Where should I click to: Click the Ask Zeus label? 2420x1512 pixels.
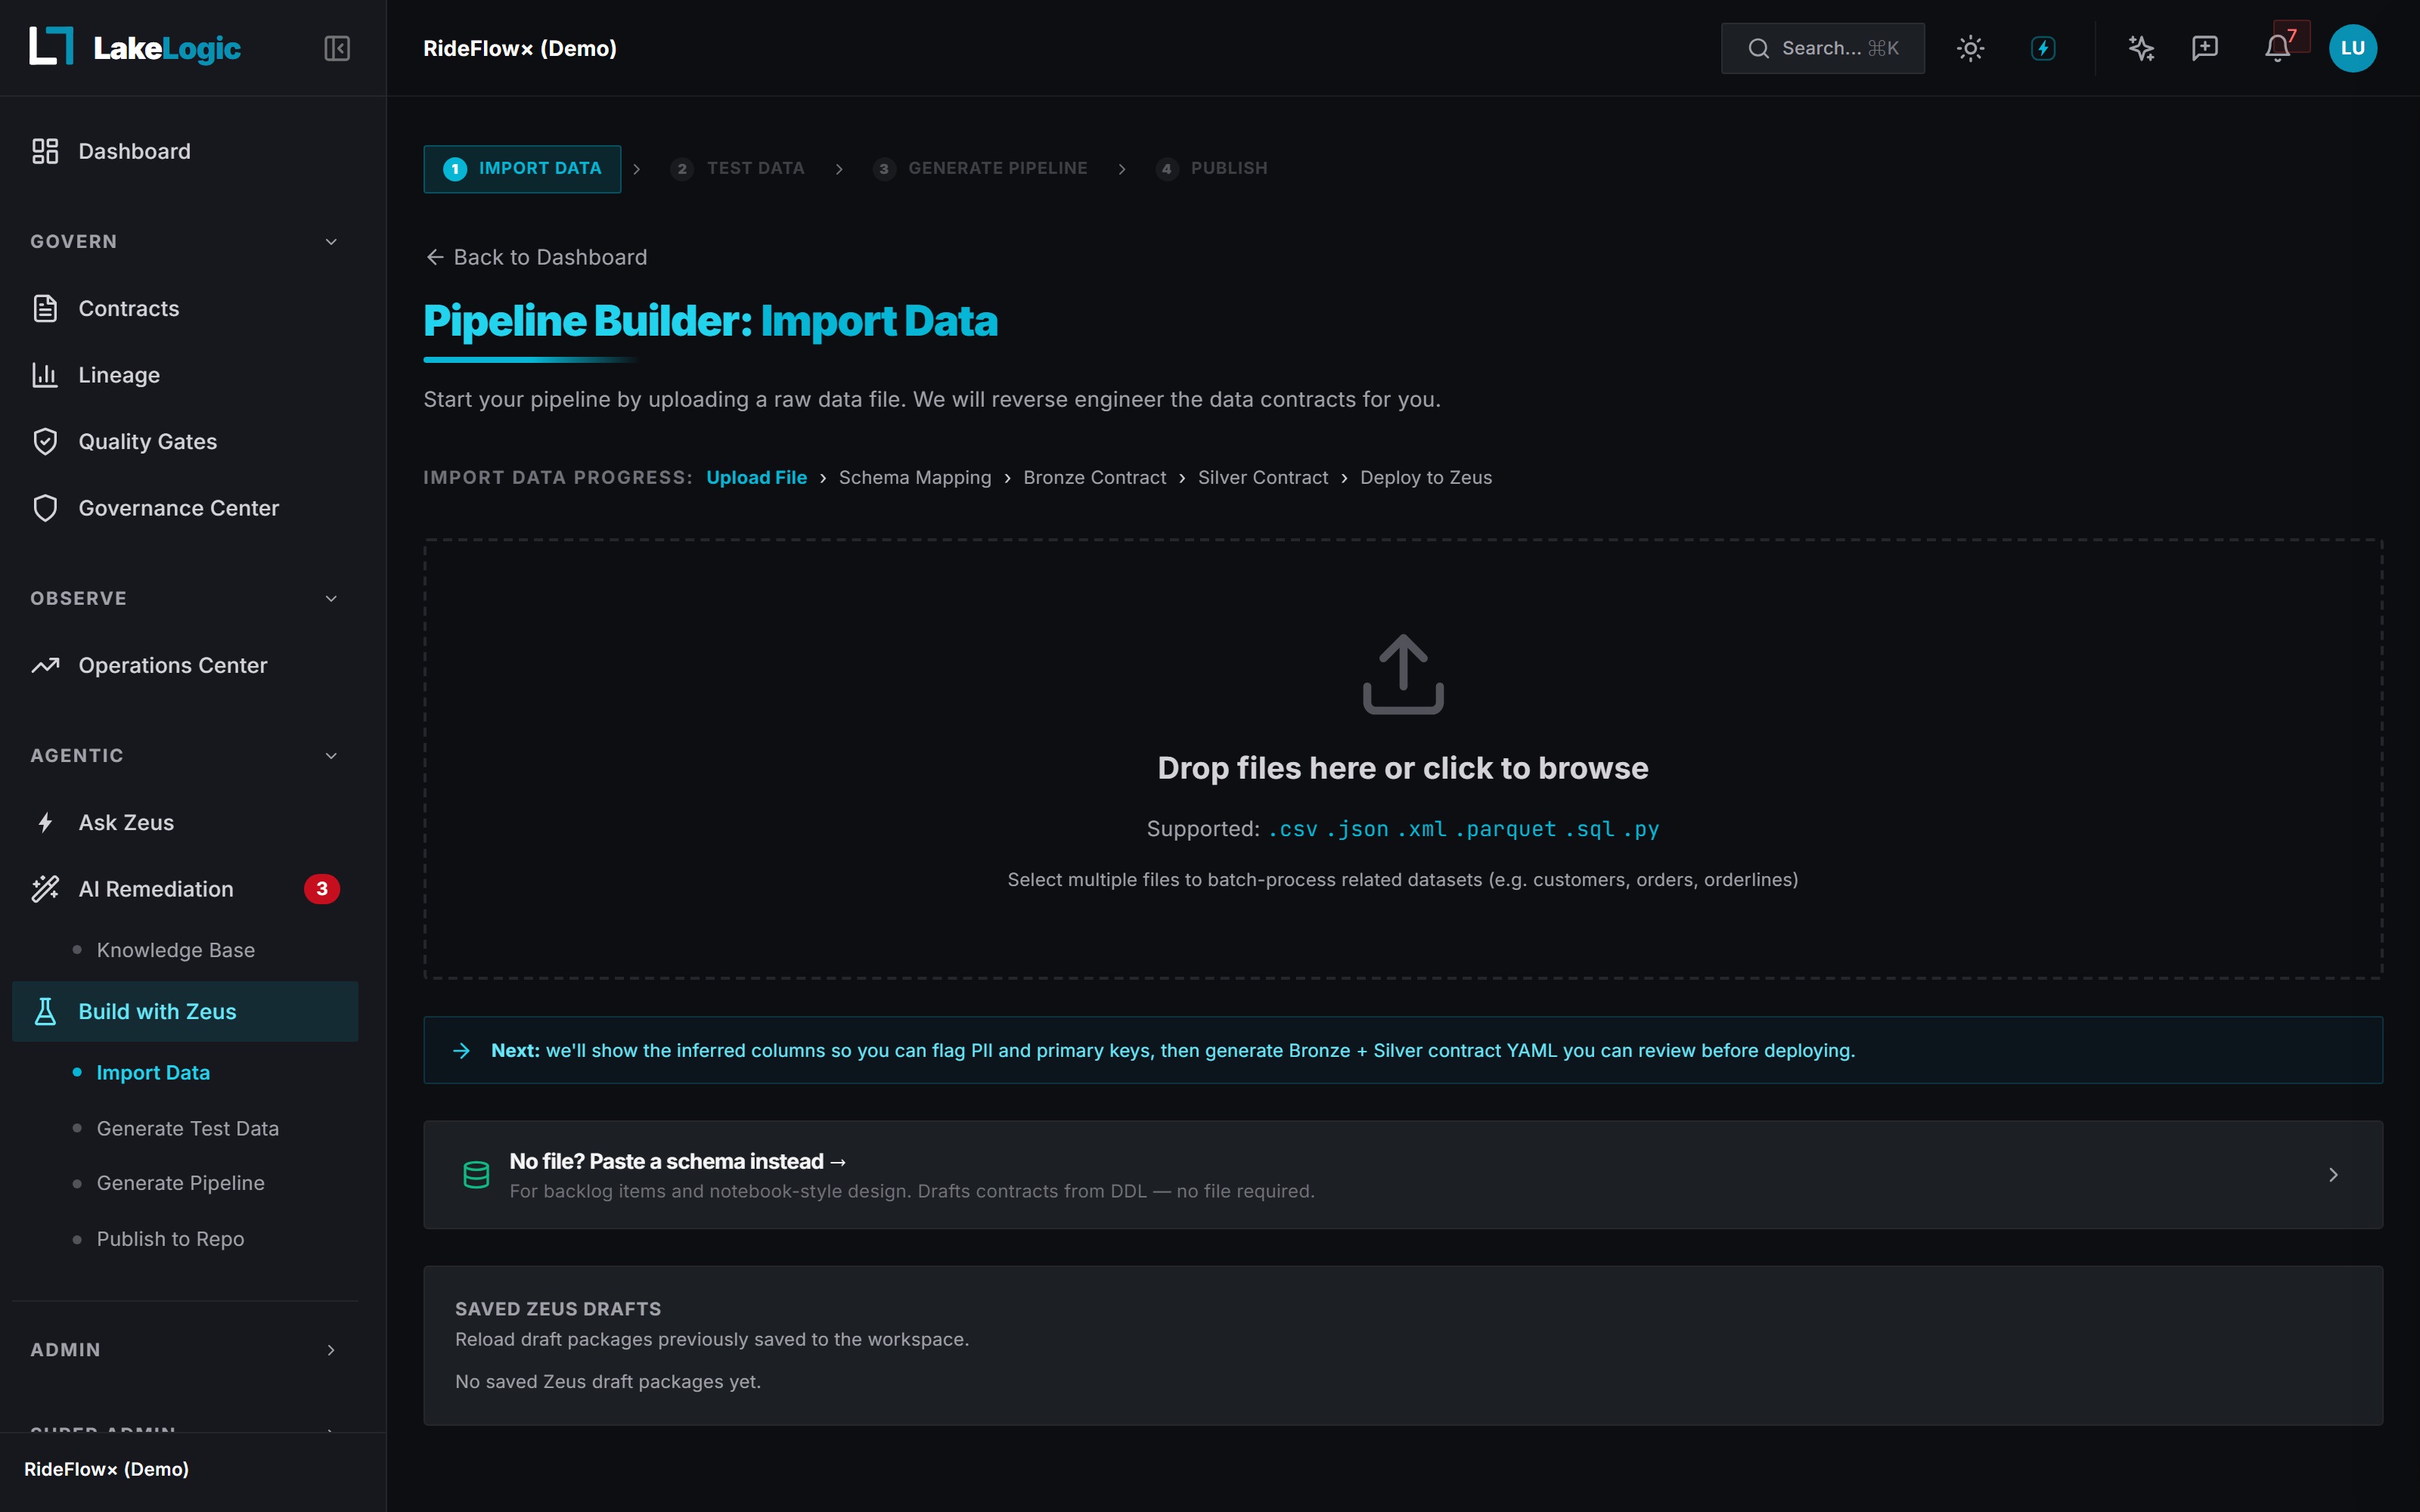pos(126,822)
